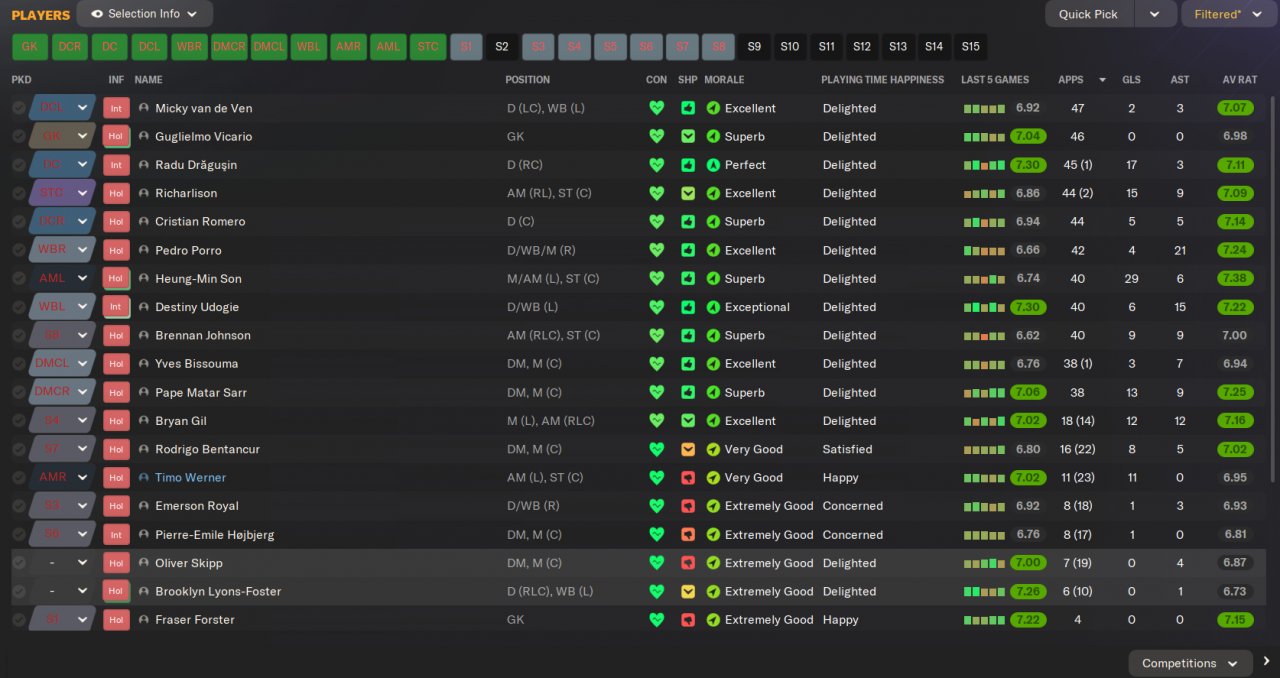Open empty position selector for Oliver Skipp
Viewport: 1280px width, 678px height.
coord(62,563)
